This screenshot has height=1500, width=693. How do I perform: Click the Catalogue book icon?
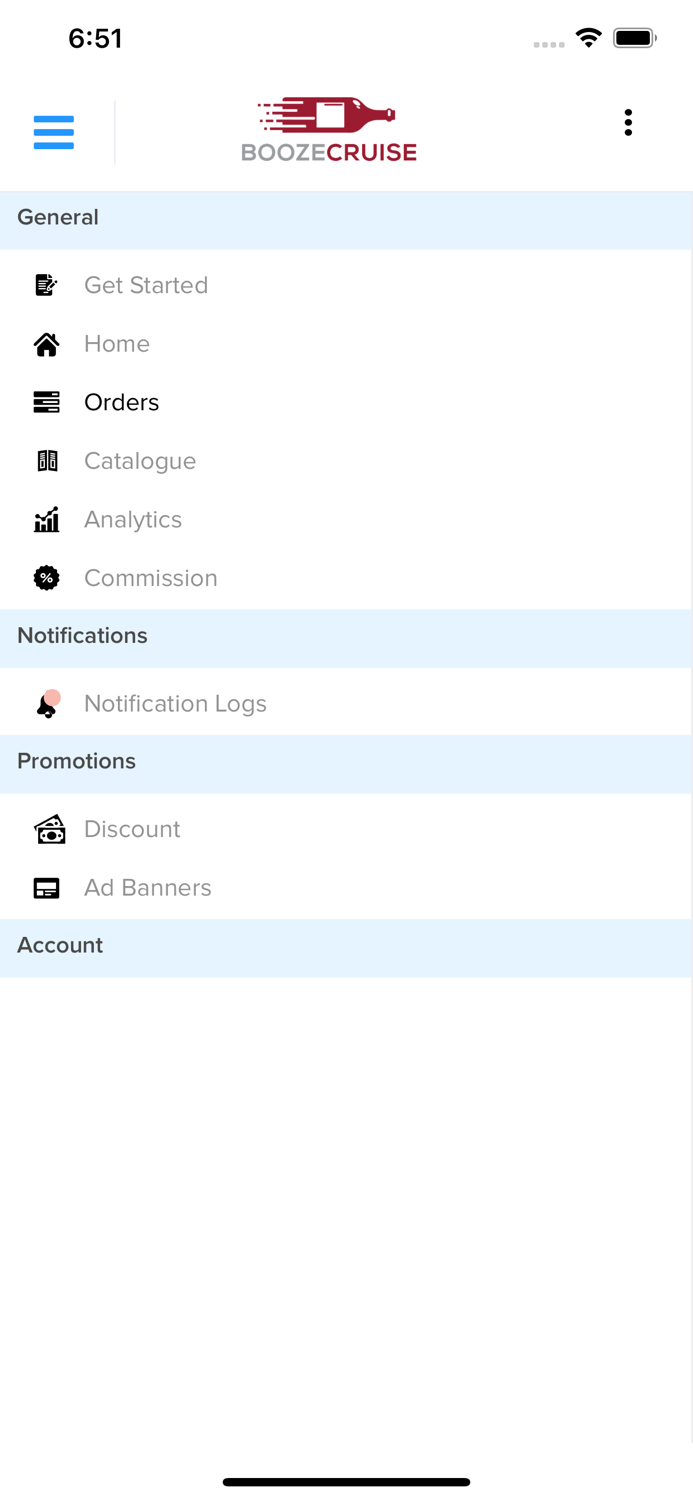47,461
